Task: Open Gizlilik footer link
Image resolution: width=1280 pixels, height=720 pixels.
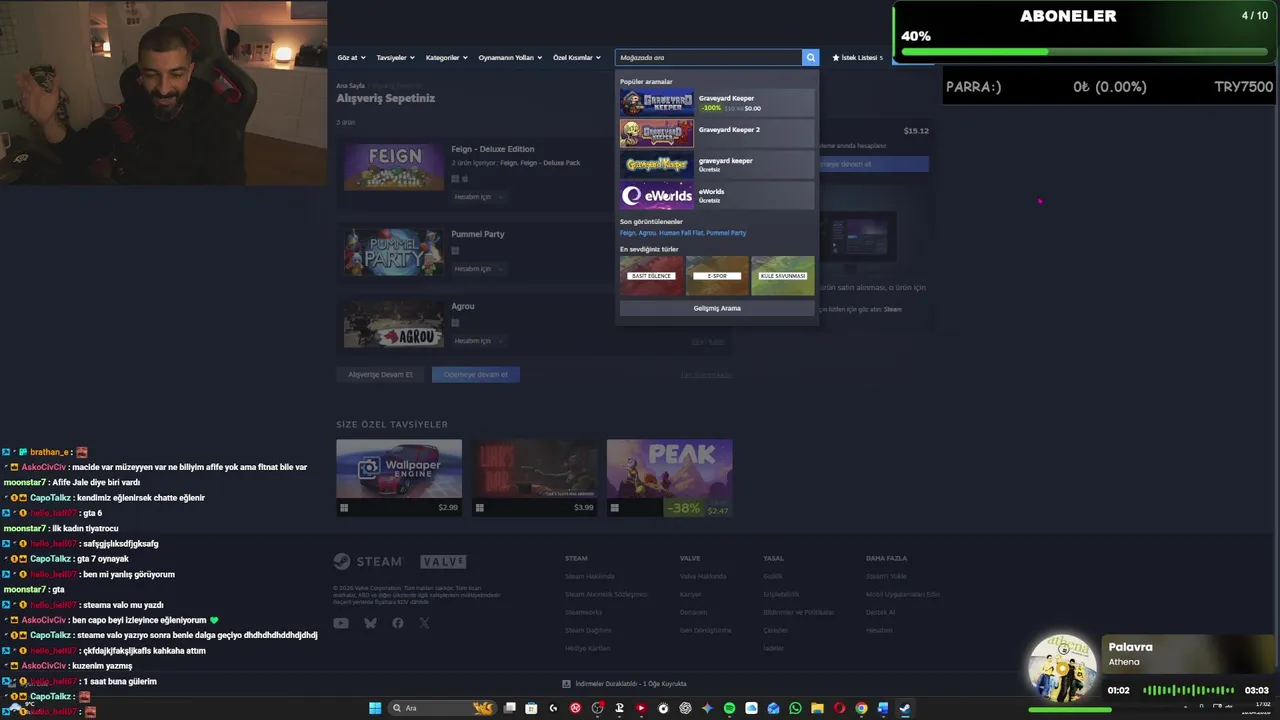Action: 773,576
